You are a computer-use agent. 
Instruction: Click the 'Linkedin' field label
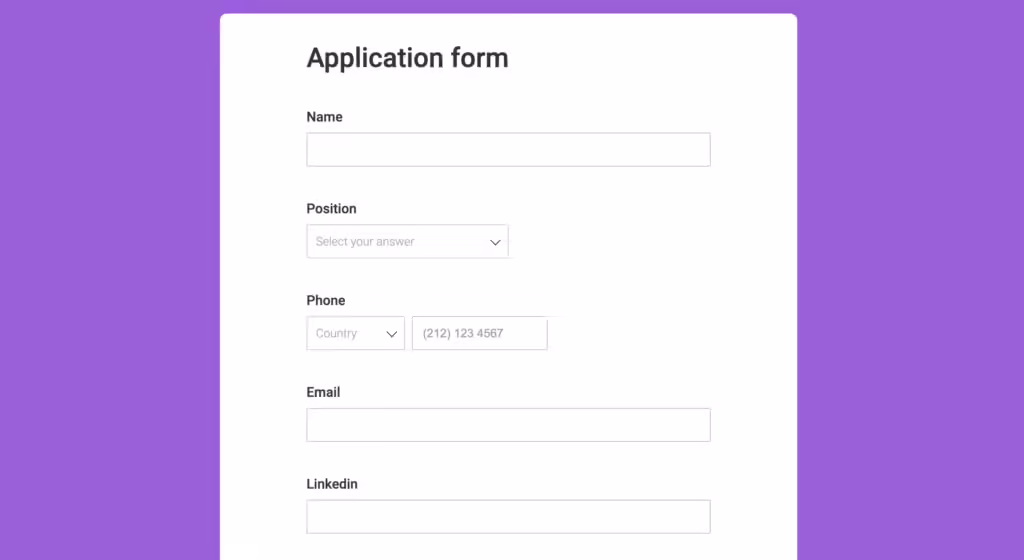[x=332, y=484]
